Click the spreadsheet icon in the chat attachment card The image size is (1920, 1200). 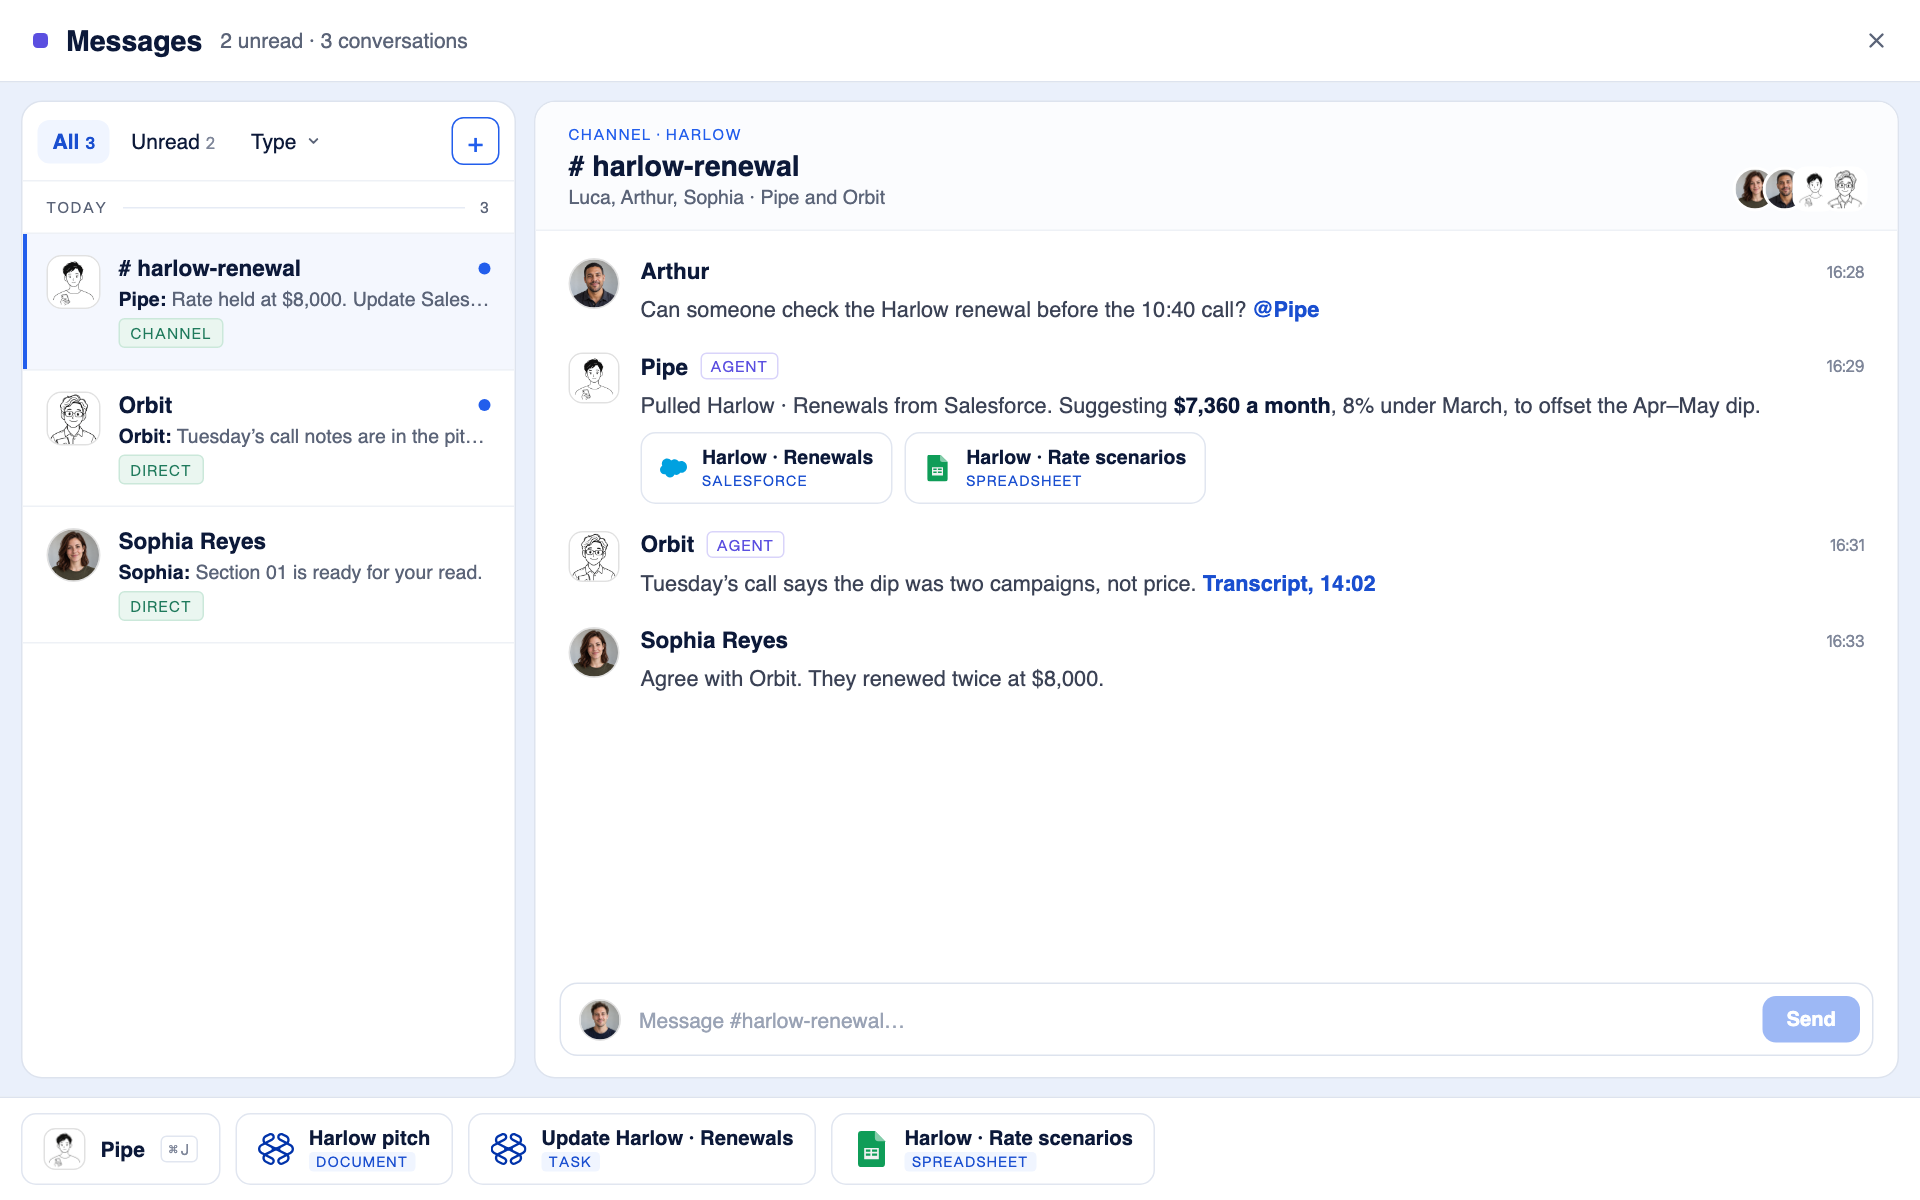937,468
